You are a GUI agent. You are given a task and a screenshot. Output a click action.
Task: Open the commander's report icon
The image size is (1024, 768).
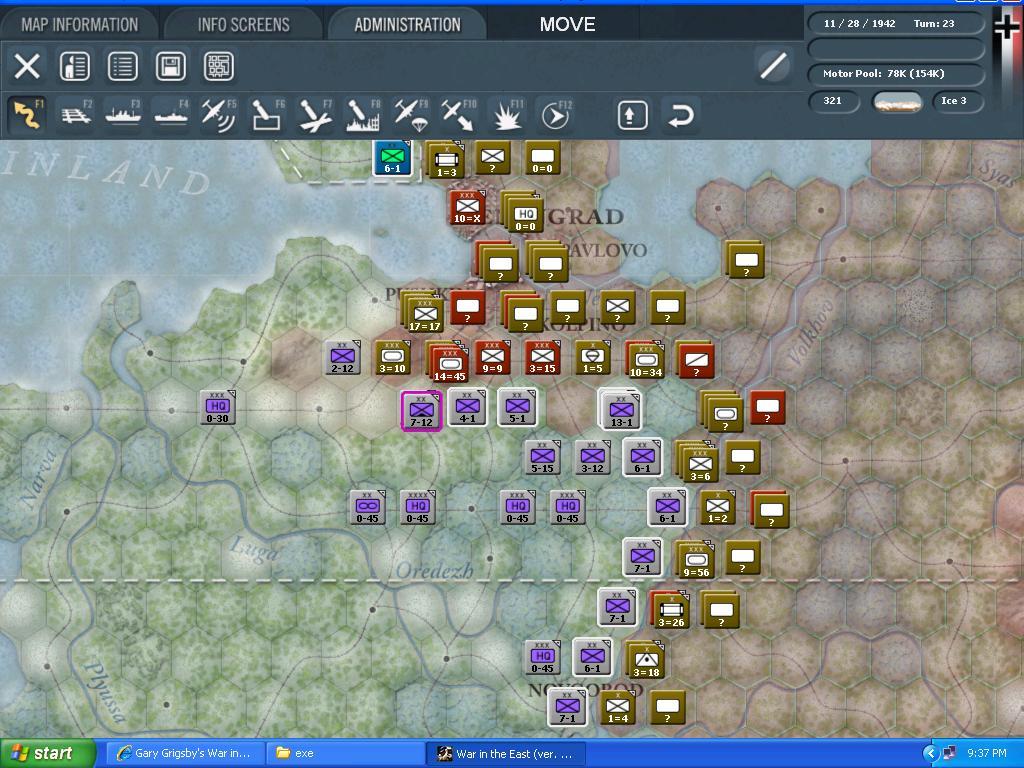[x=74, y=66]
